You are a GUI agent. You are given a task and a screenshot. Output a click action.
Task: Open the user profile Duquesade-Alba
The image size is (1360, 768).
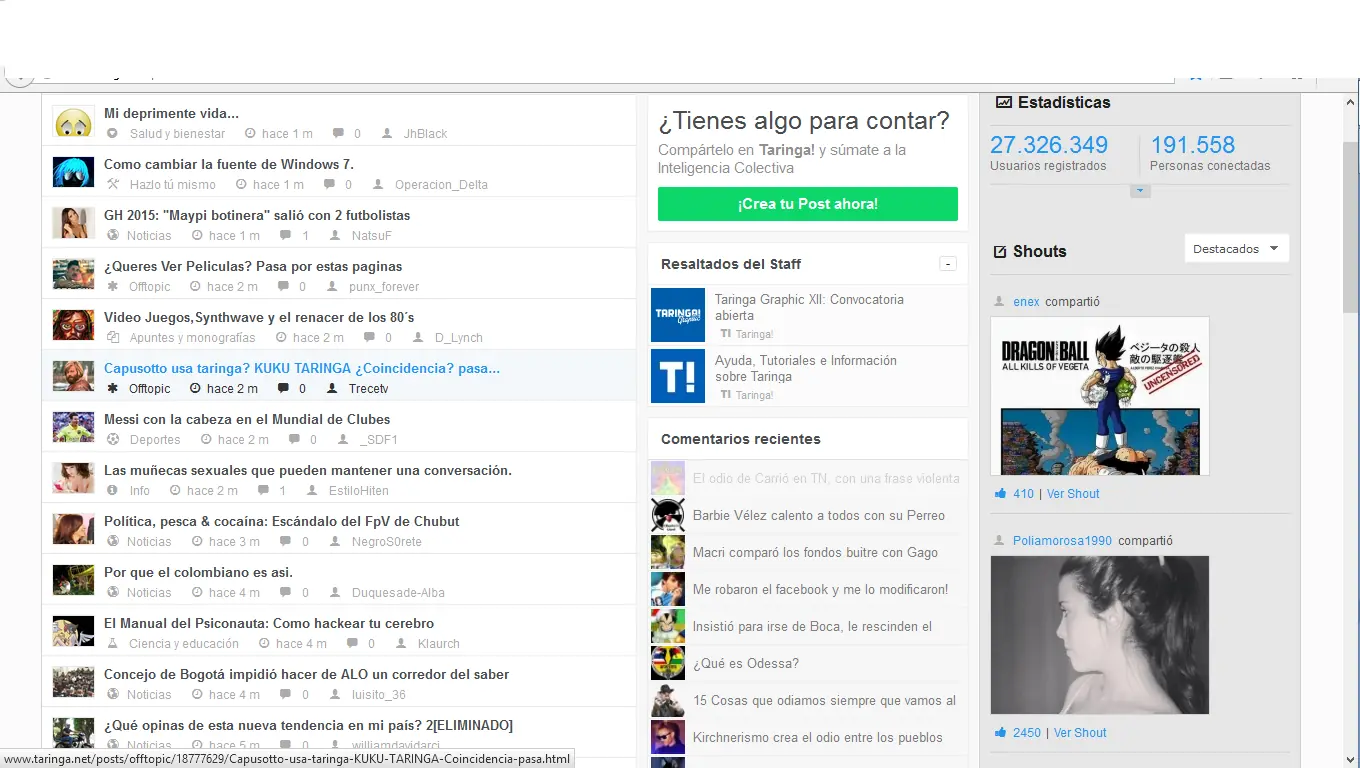point(398,593)
